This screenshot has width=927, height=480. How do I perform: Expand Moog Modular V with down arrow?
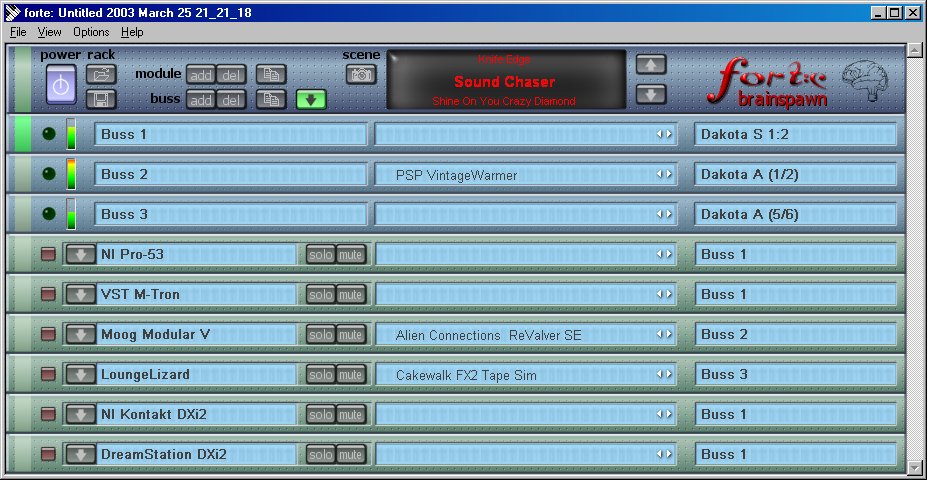point(81,335)
